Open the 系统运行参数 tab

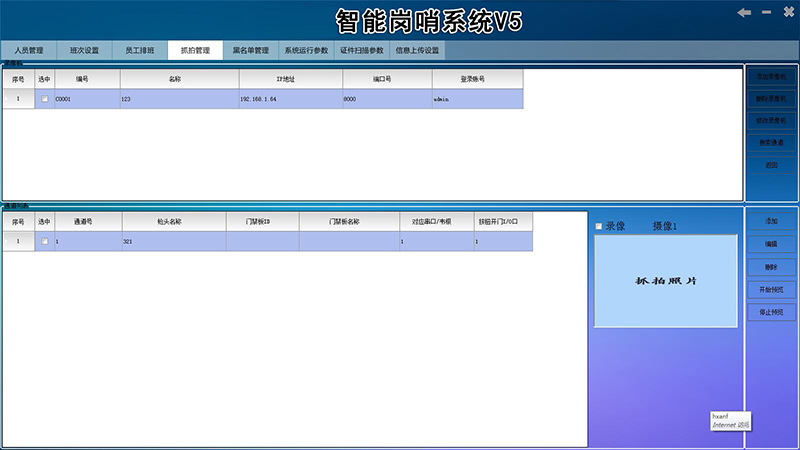pos(306,50)
